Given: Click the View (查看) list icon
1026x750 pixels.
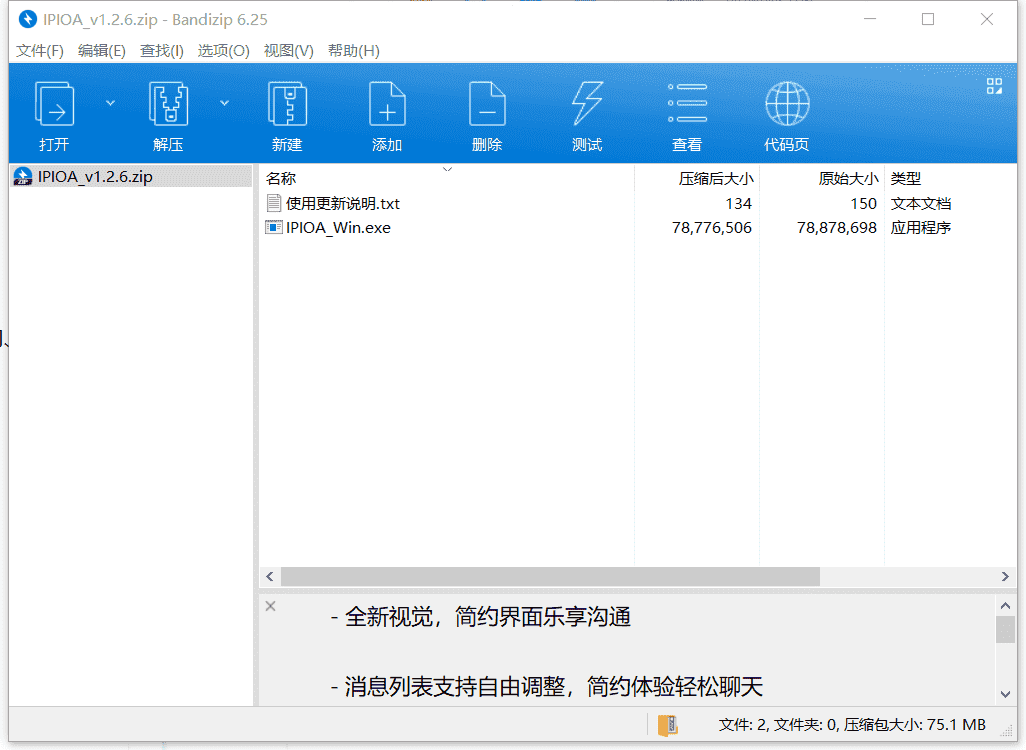Looking at the screenshot, I should pos(687,103).
